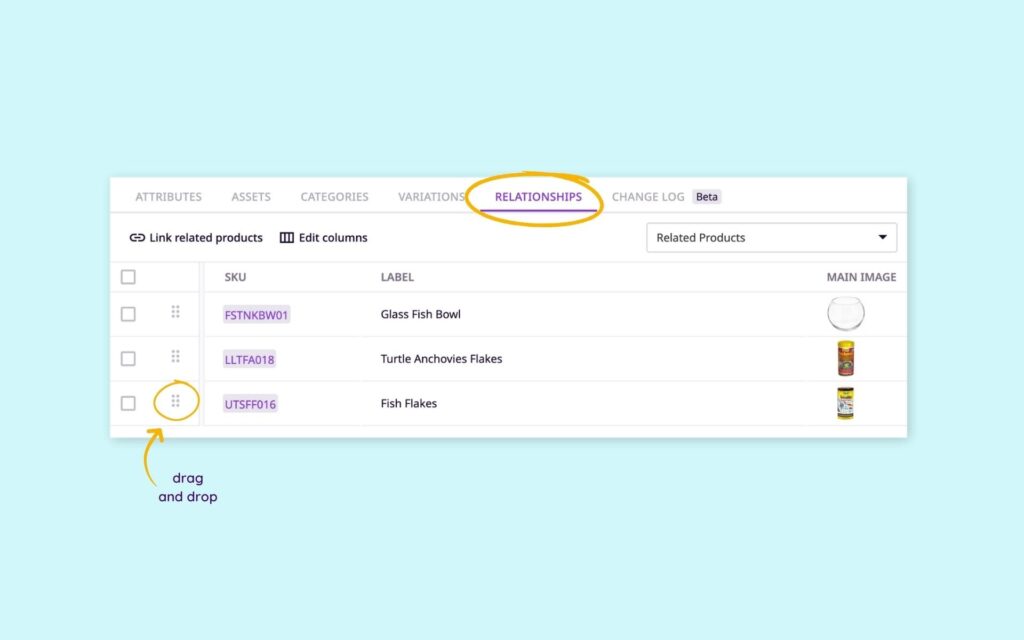
Task: Click the drag handle for Glass Fish Bowl row
Action: [x=175, y=312]
